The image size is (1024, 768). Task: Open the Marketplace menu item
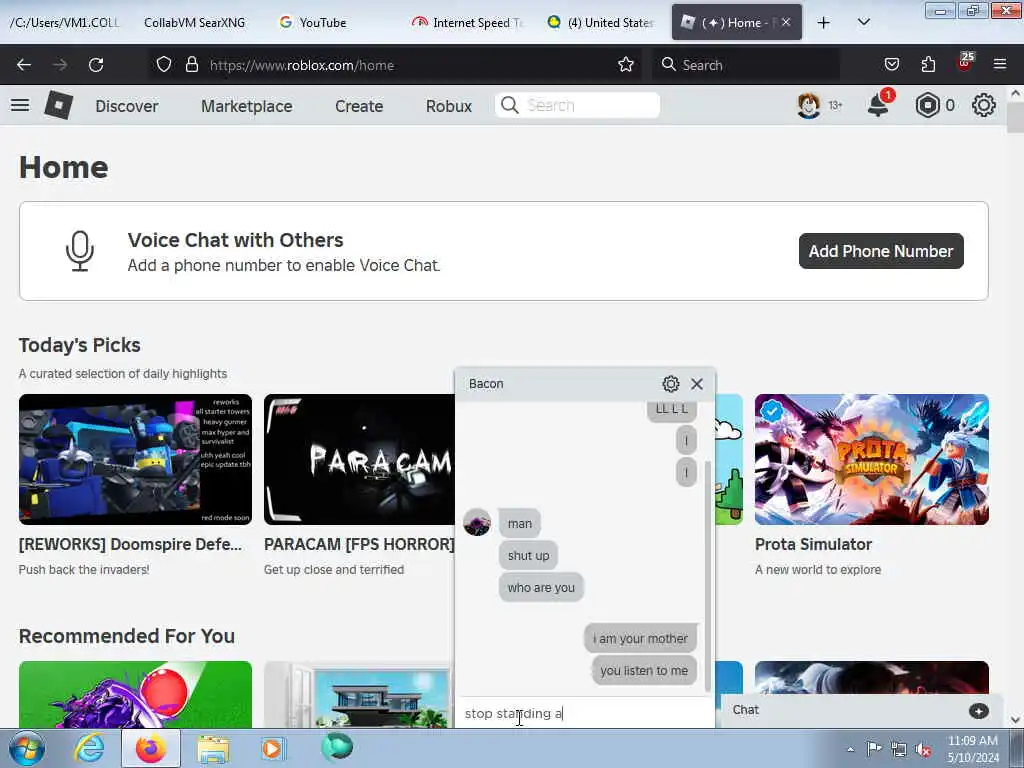[x=247, y=106]
